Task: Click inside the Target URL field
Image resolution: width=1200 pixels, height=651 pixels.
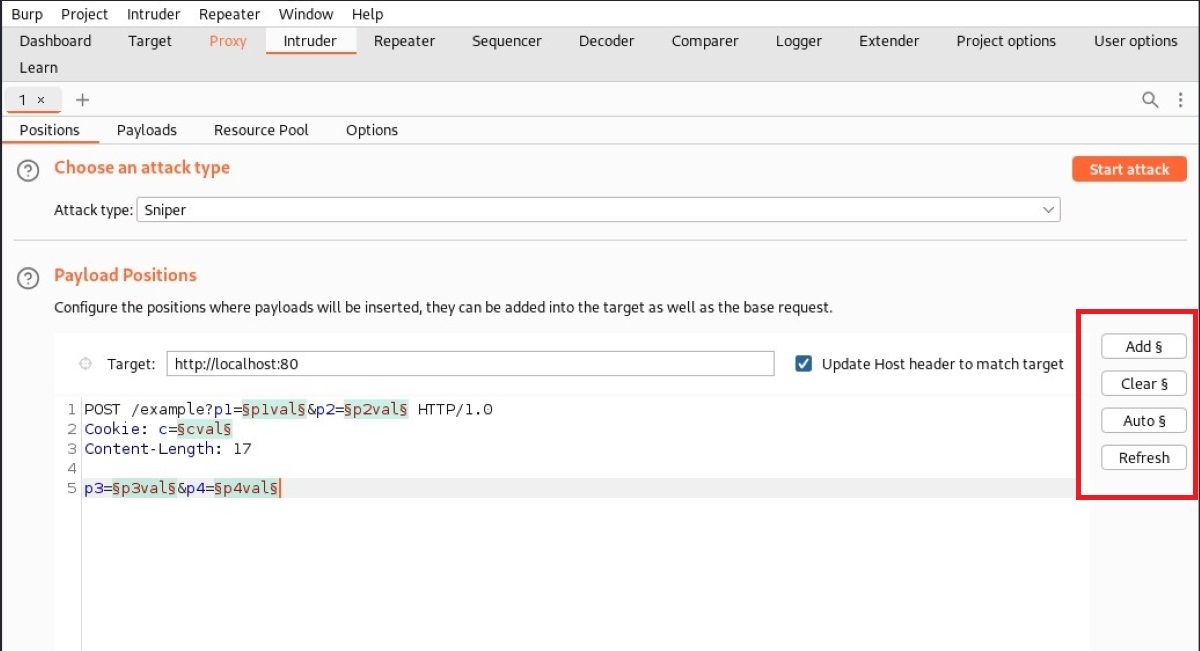Action: [x=470, y=364]
